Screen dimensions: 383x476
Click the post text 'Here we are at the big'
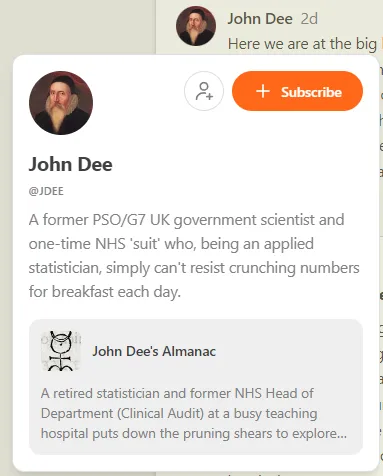click(302, 44)
